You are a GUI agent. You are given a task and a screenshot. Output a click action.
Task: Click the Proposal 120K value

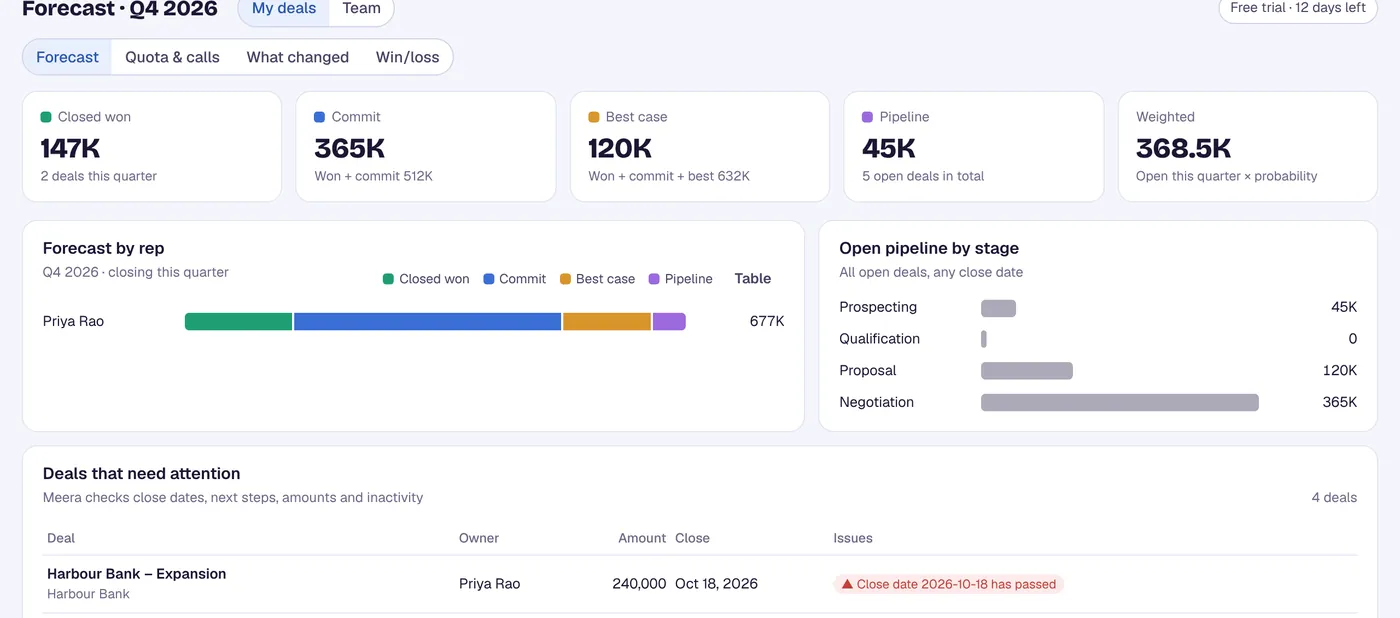click(1339, 370)
